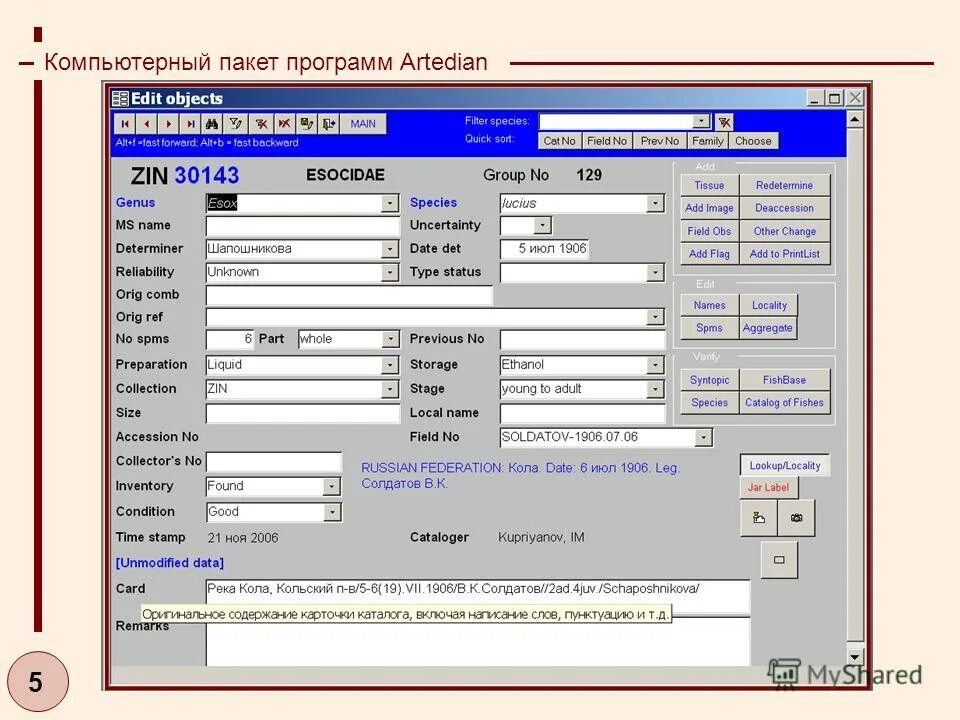Screen dimensions: 960x720
Task: Open the Filter species dropdown
Action: click(701, 121)
